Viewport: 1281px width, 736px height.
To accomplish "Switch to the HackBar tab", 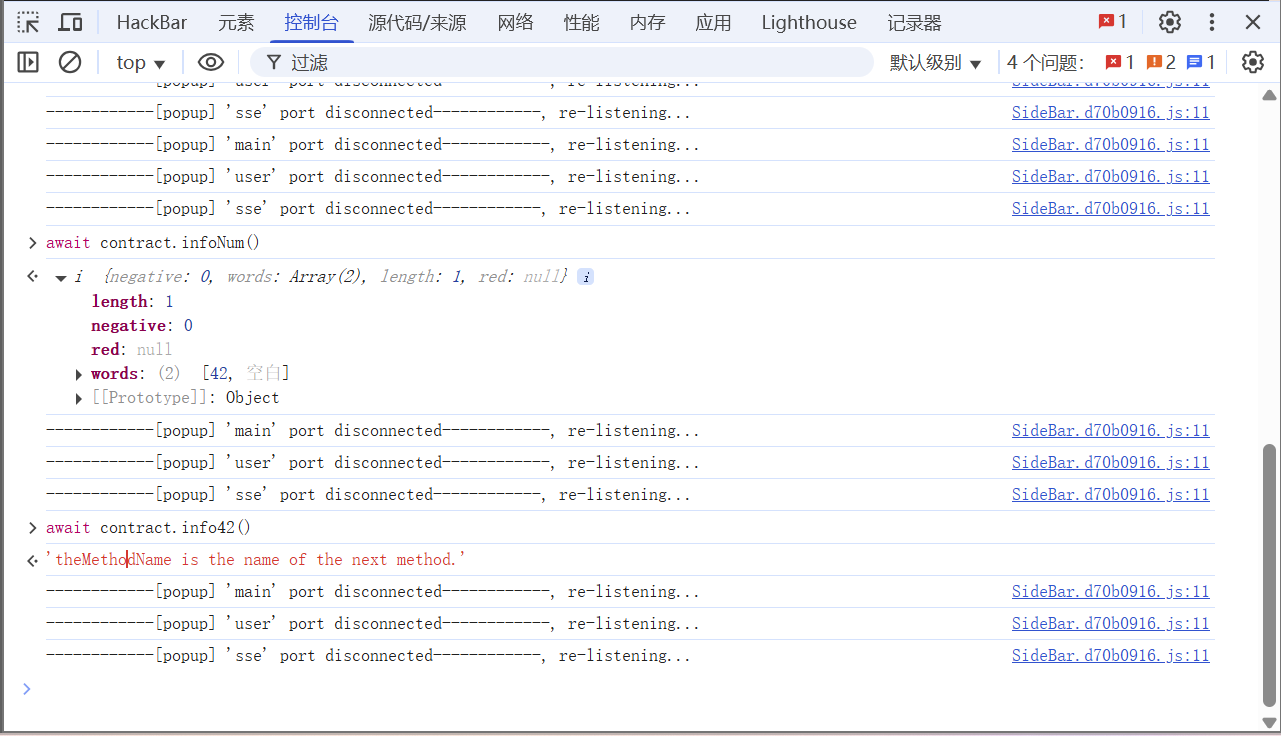I will pyautogui.click(x=152, y=22).
